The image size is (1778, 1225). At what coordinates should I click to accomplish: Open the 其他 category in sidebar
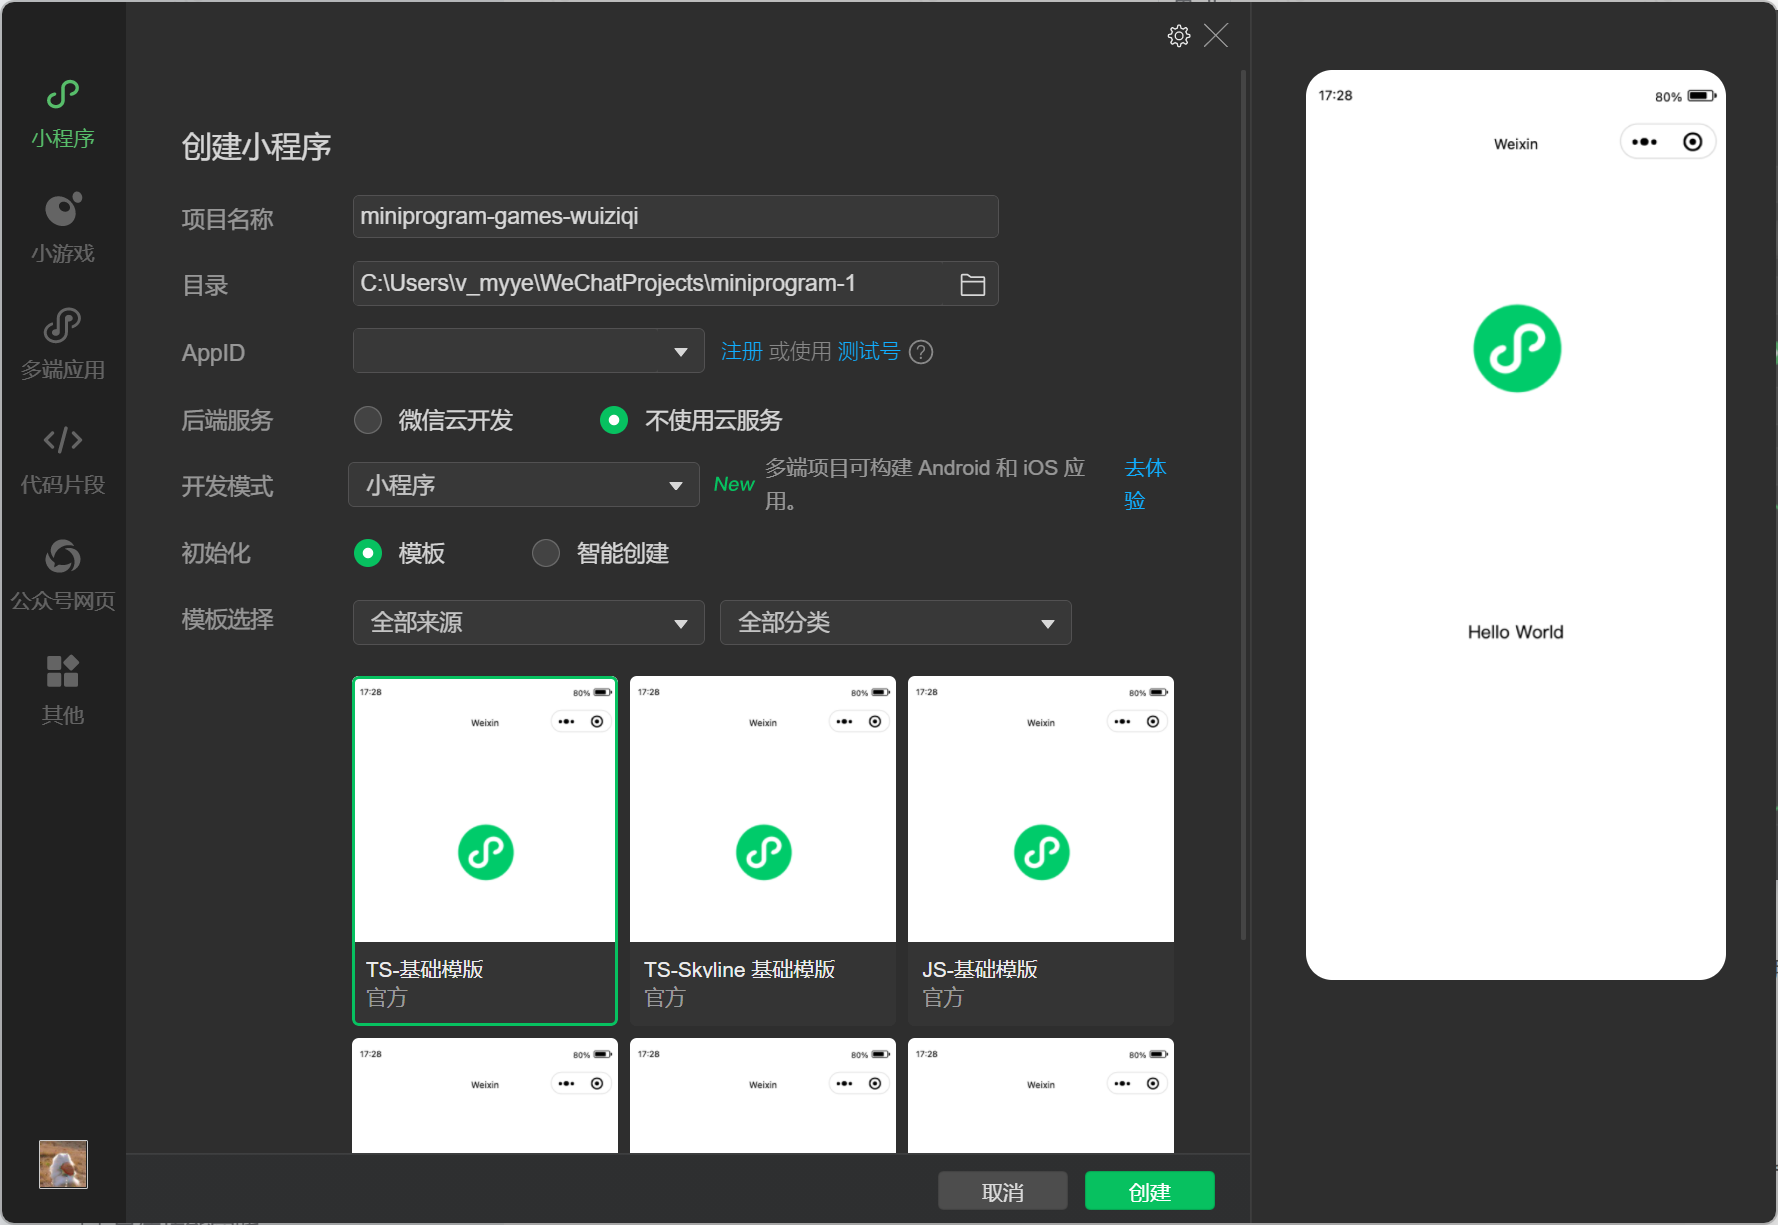tap(62, 690)
